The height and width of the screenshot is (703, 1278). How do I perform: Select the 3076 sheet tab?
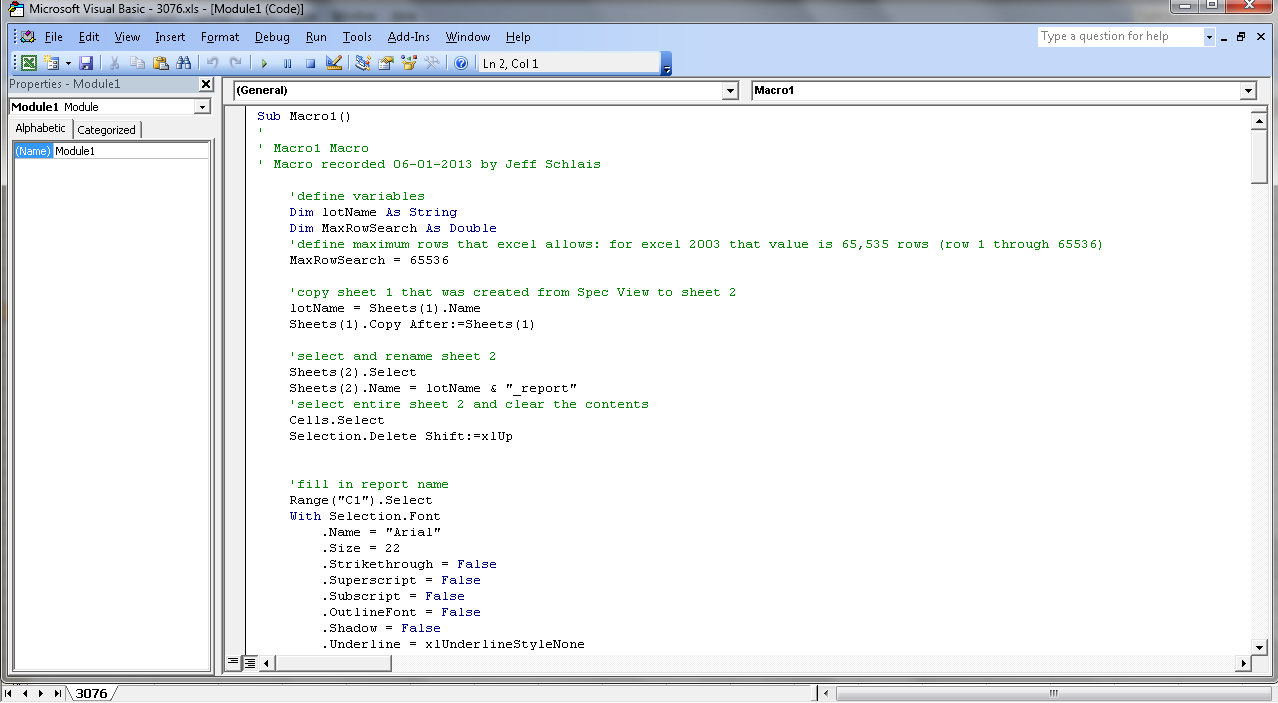(91, 693)
